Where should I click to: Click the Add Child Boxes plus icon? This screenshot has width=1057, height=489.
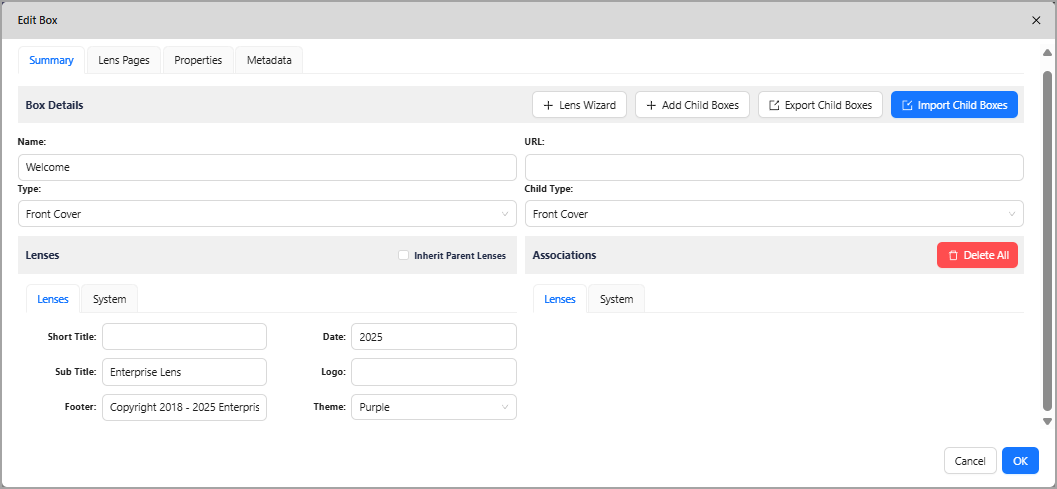(651, 105)
